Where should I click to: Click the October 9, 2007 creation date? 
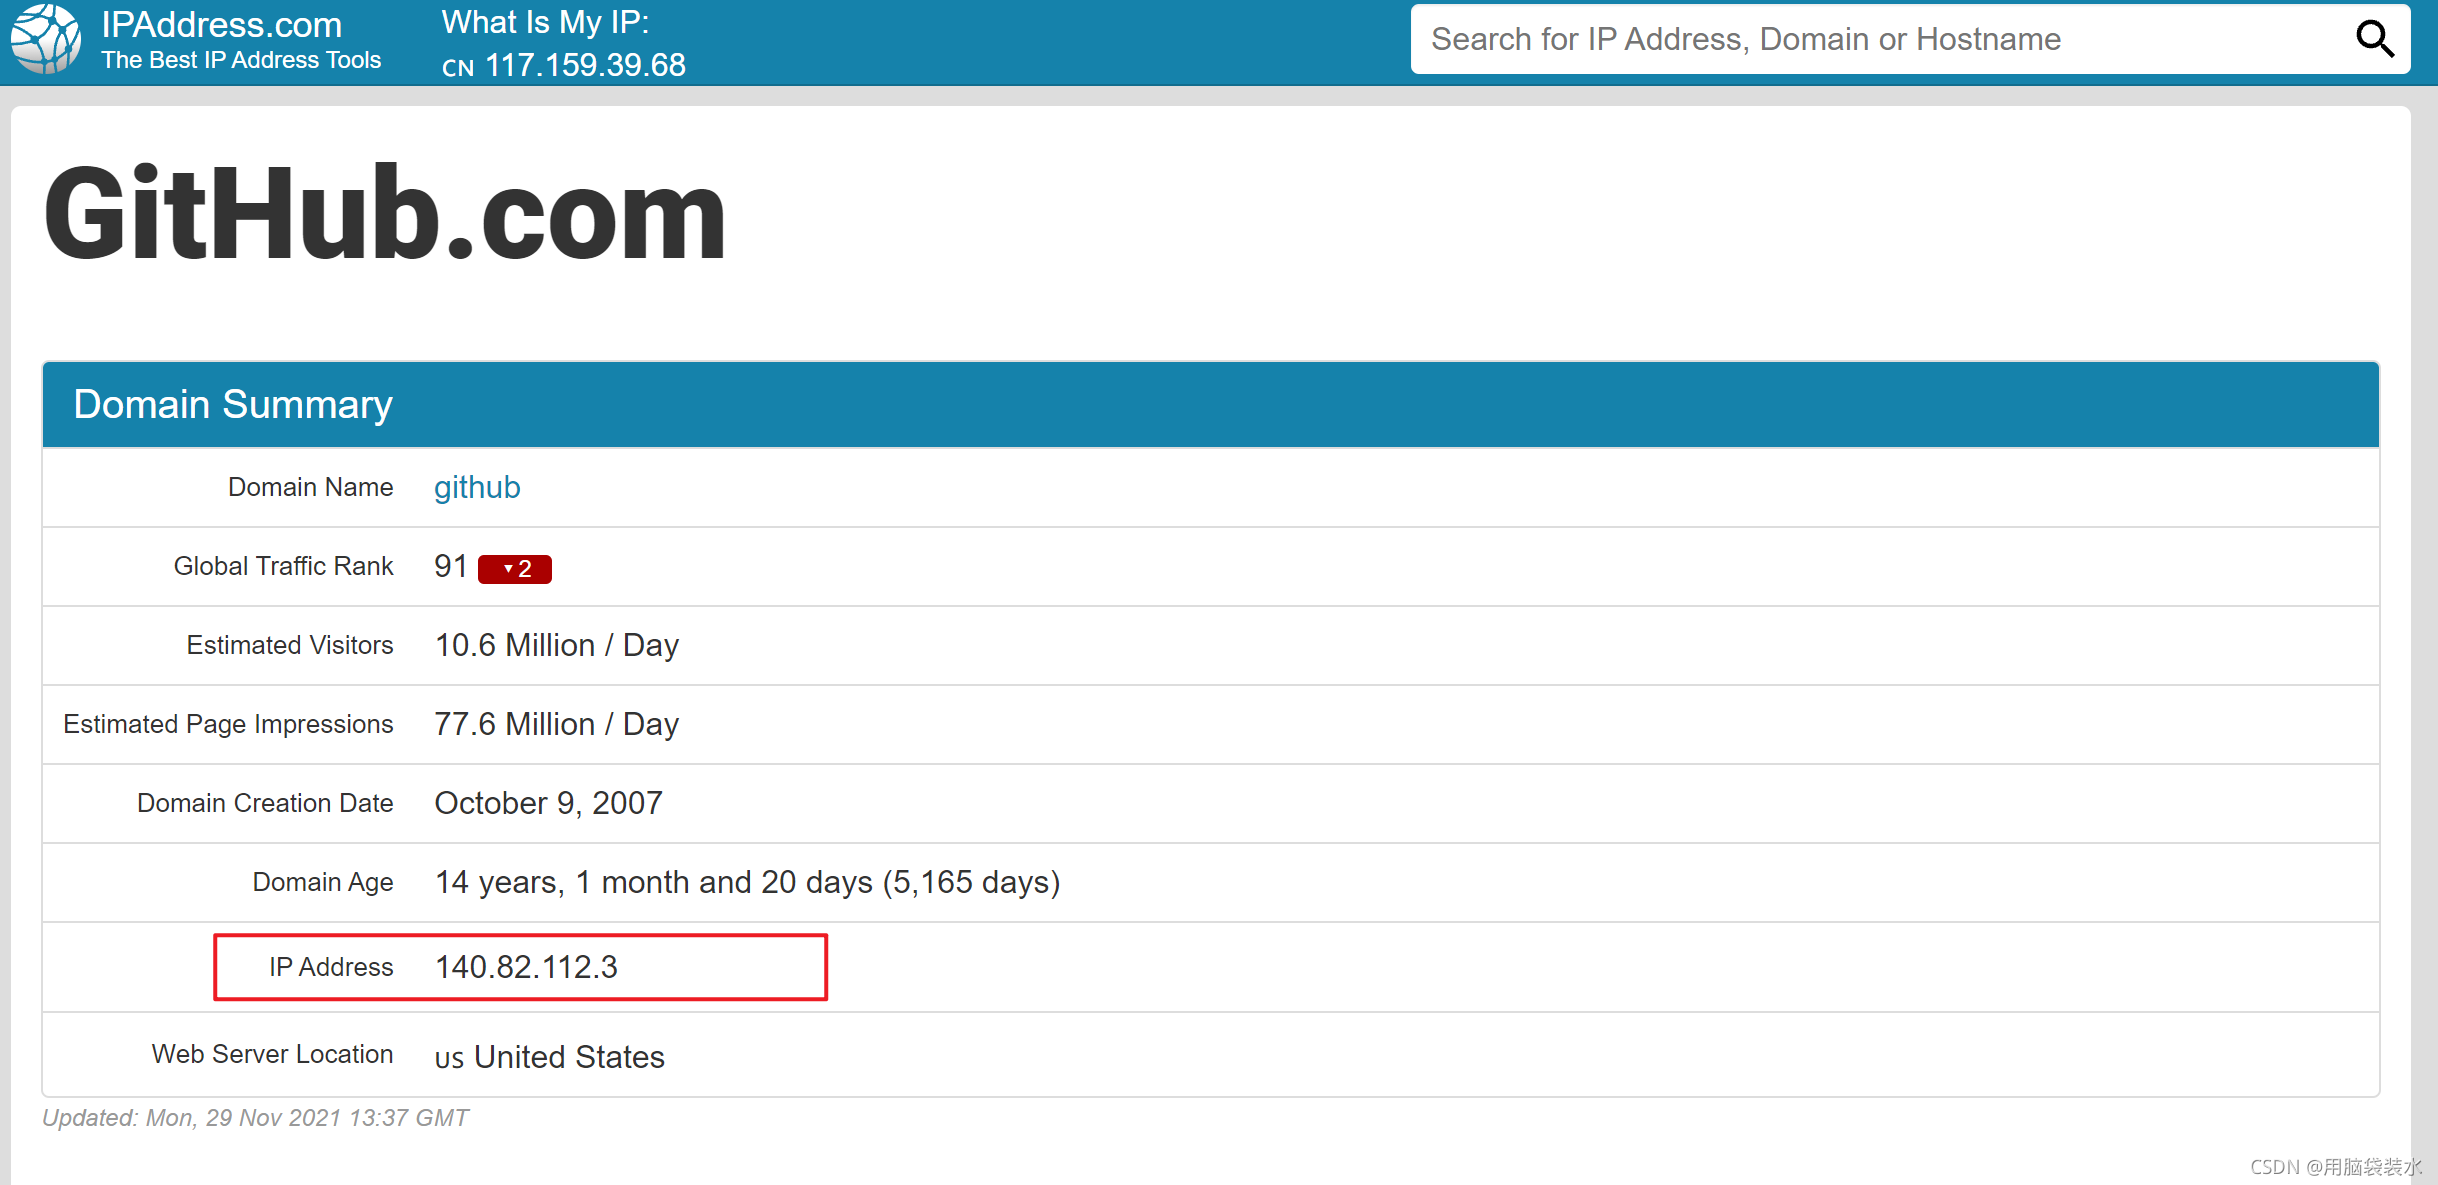tap(548, 803)
